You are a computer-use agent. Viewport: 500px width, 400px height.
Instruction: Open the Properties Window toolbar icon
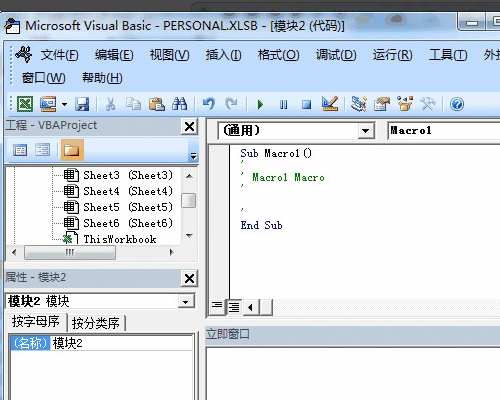pos(382,104)
